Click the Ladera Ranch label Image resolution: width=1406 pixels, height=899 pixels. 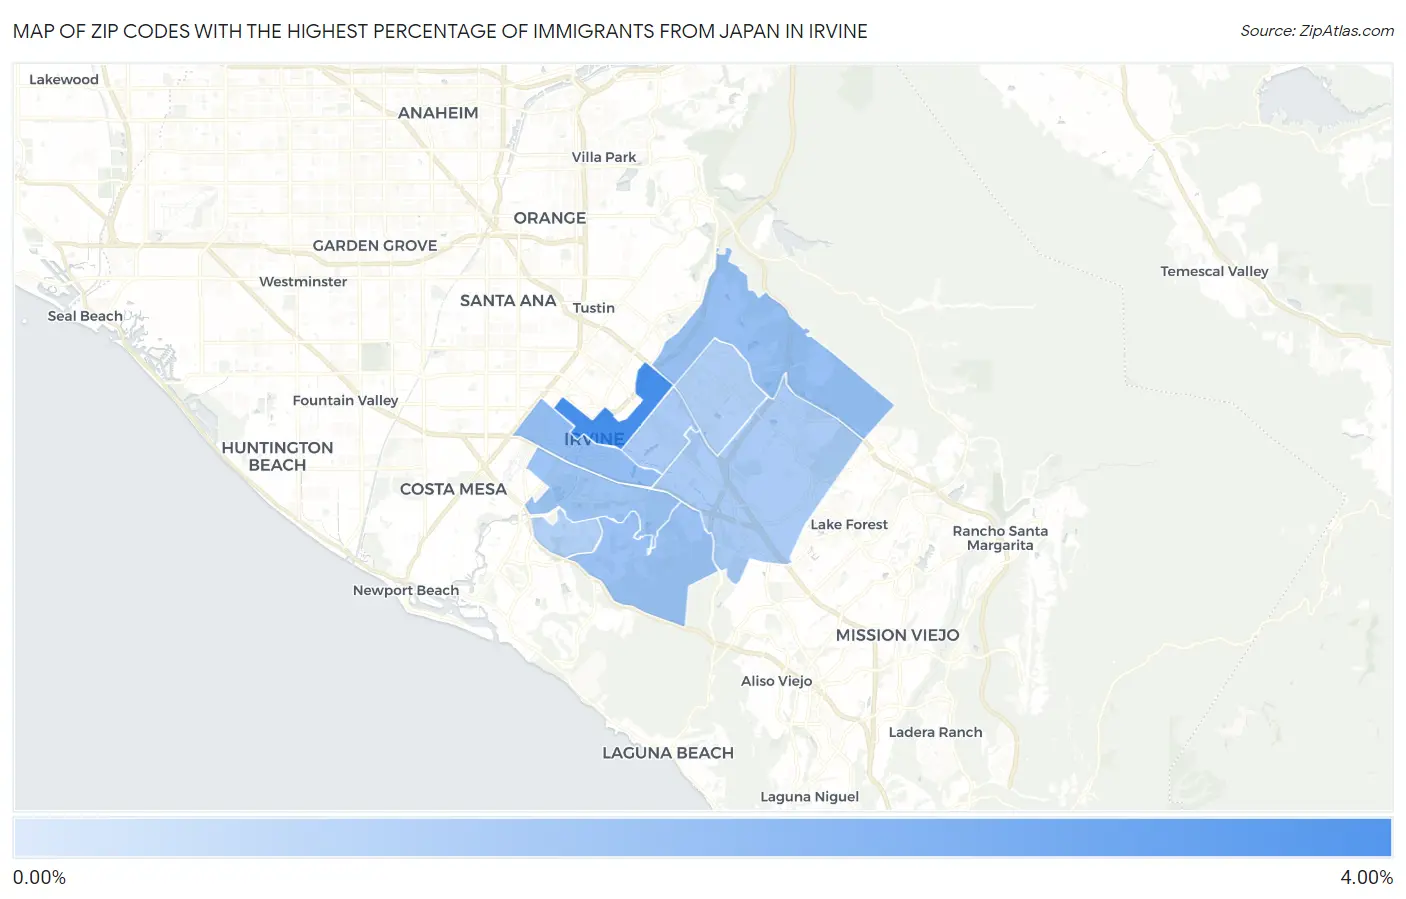(936, 732)
